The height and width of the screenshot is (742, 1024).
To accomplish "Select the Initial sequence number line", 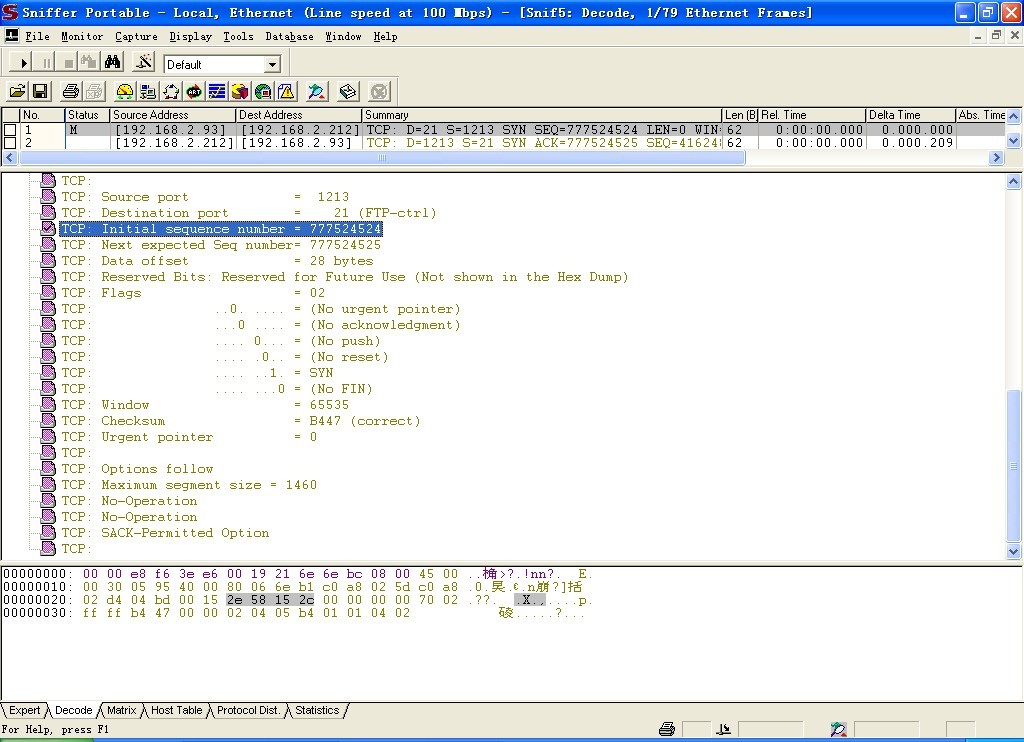I will [x=221, y=229].
